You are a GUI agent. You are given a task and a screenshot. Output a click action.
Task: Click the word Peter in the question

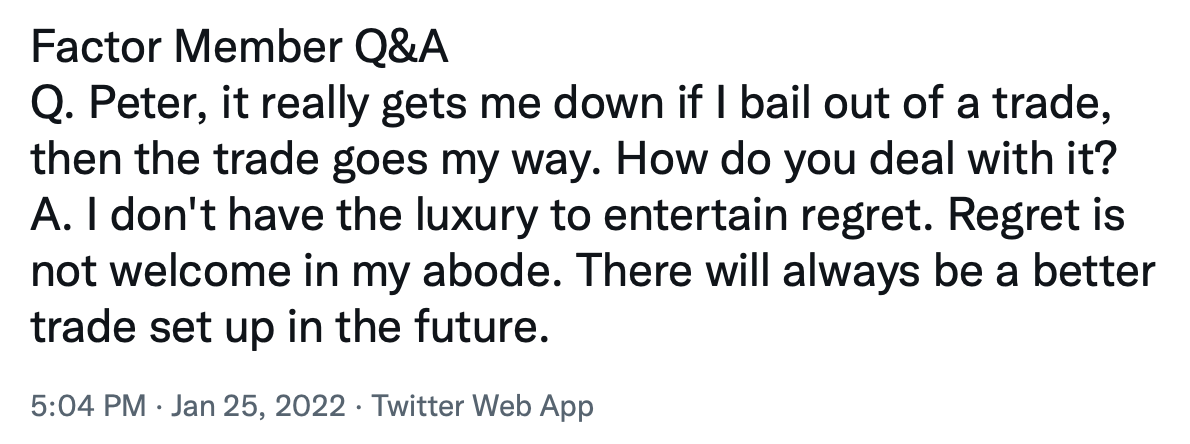[144, 105]
